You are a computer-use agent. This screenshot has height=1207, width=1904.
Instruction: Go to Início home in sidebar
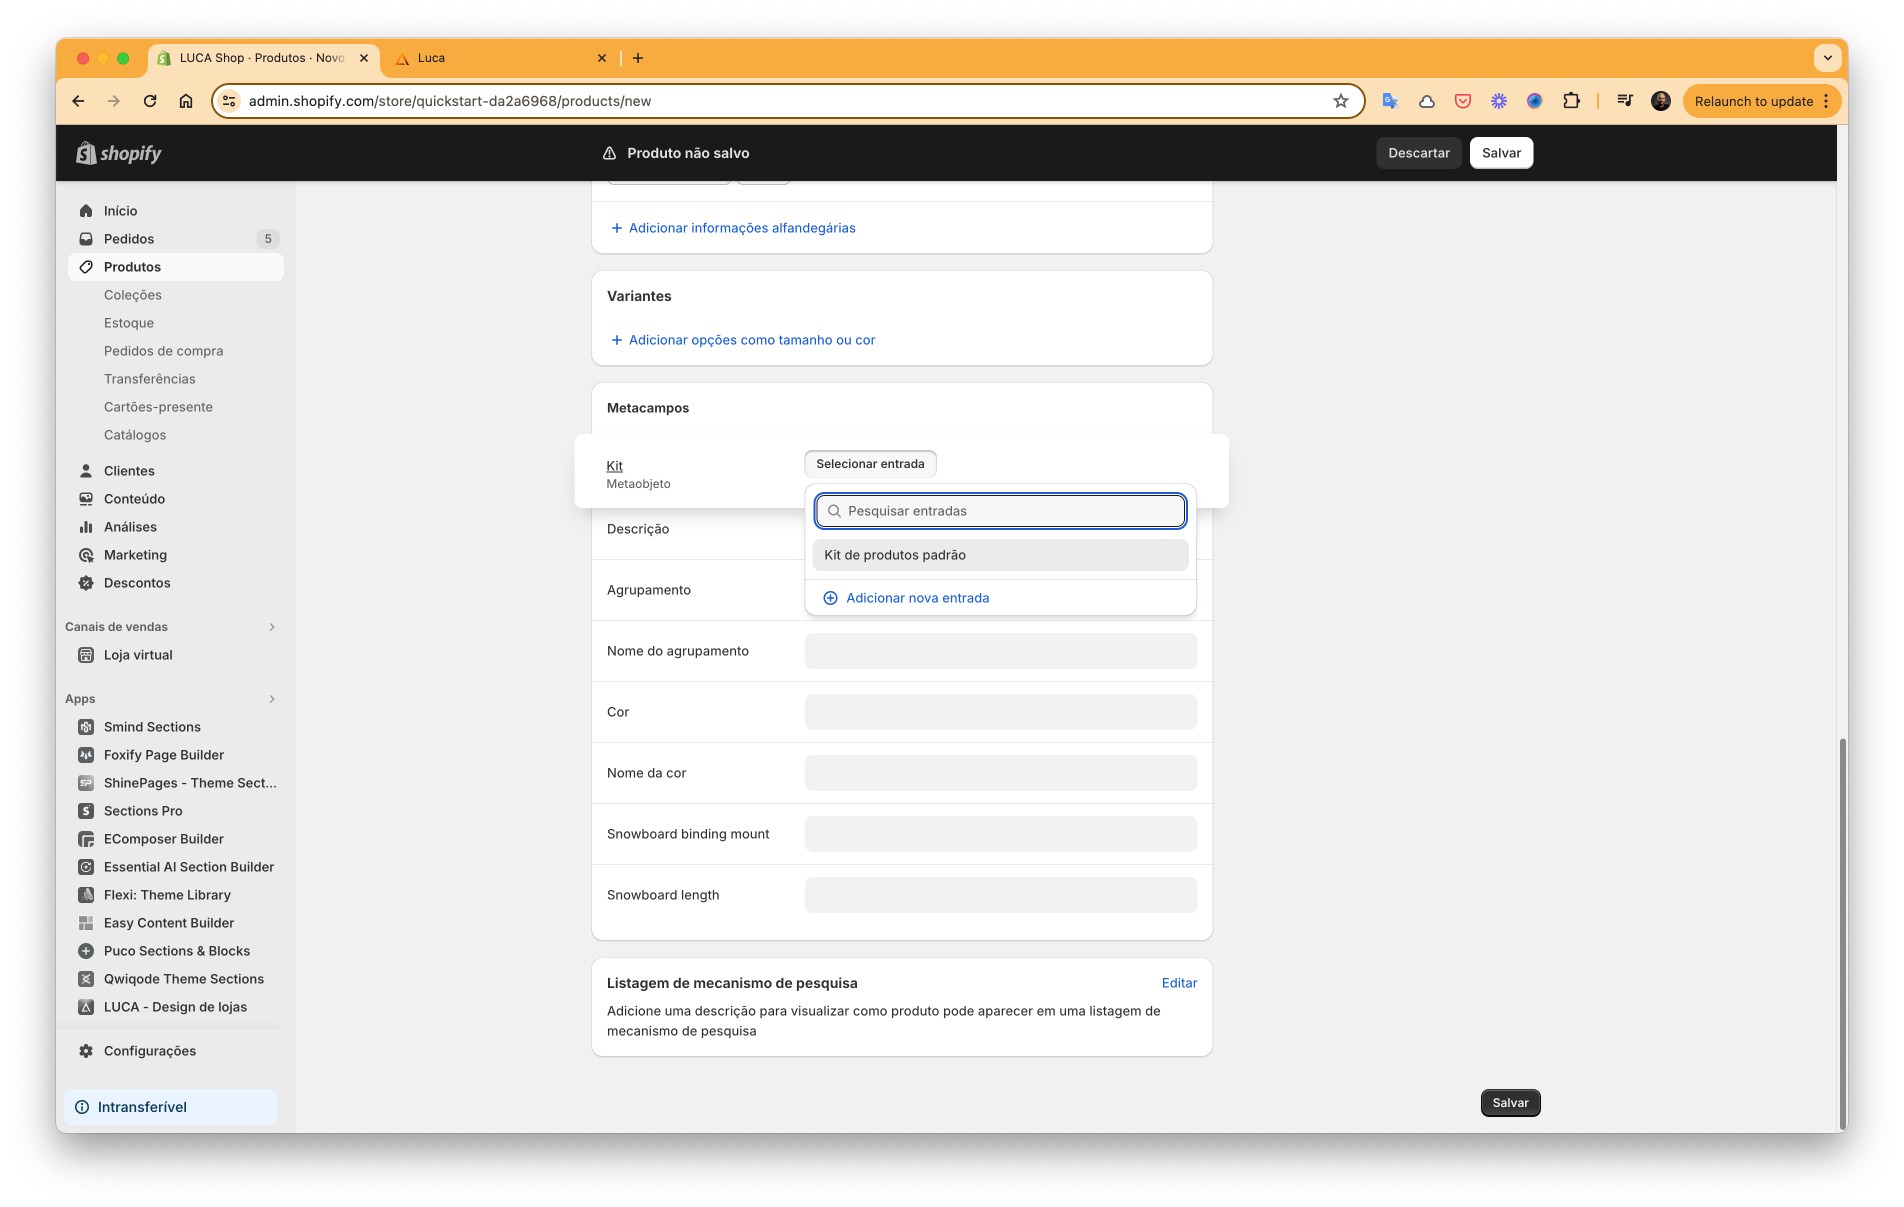[x=120, y=211]
